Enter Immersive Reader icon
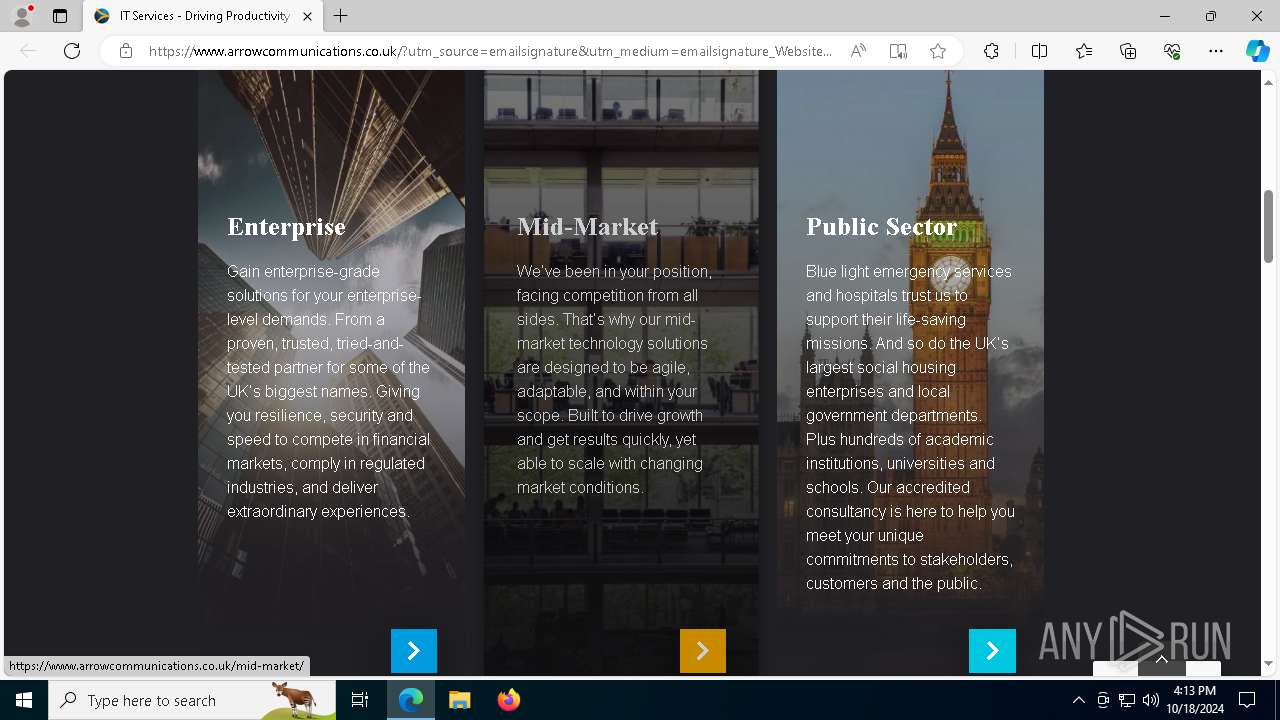 pyautogui.click(x=898, y=51)
